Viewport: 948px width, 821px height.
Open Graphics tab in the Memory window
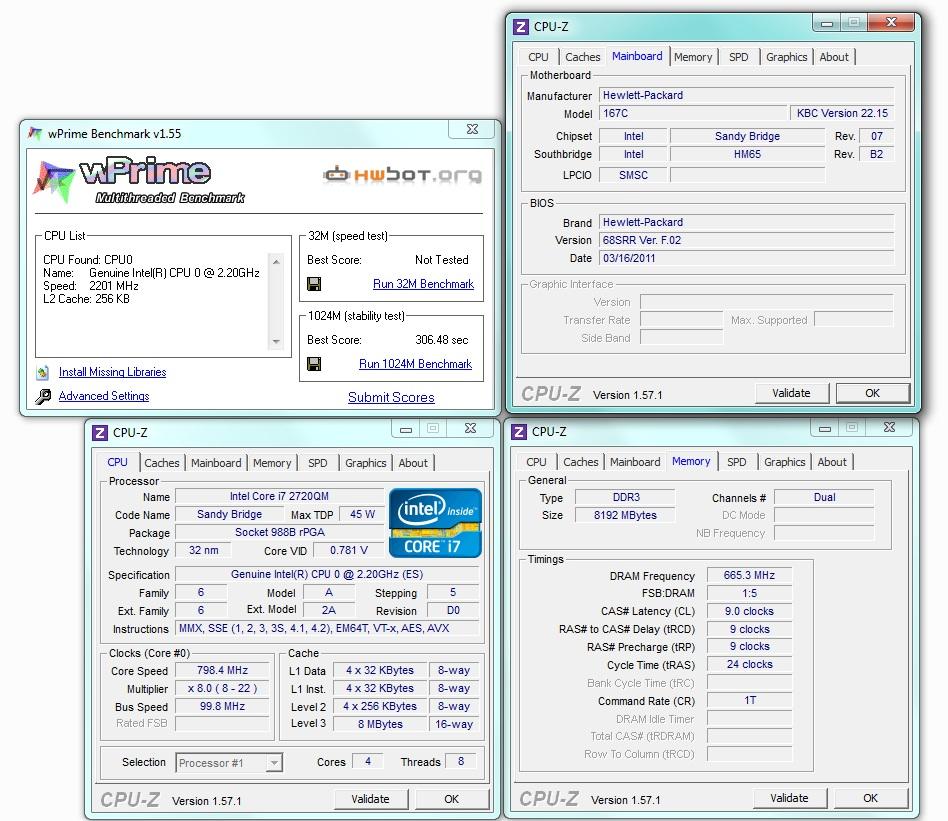[x=784, y=462]
